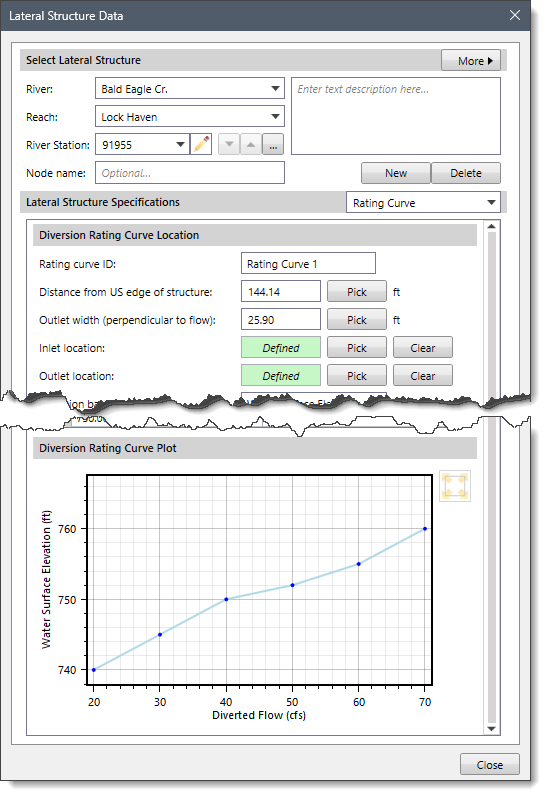Click the plot data point at 20 cfs
The image size is (546, 792).
[94, 670]
